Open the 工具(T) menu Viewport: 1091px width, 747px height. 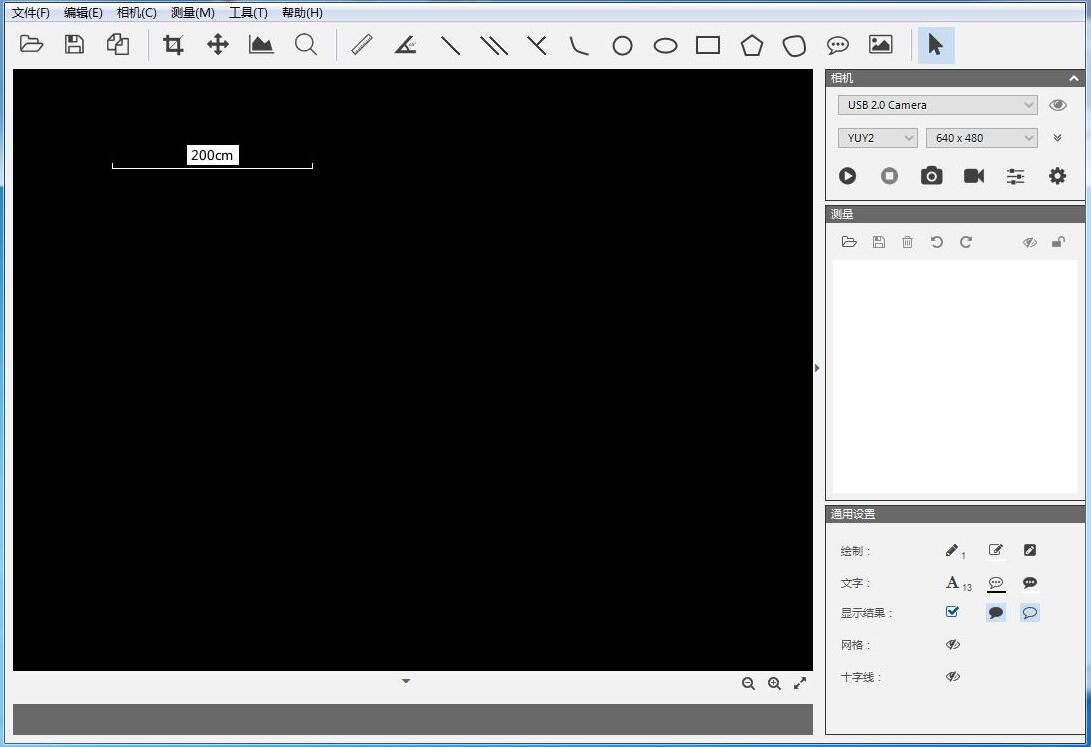[248, 13]
